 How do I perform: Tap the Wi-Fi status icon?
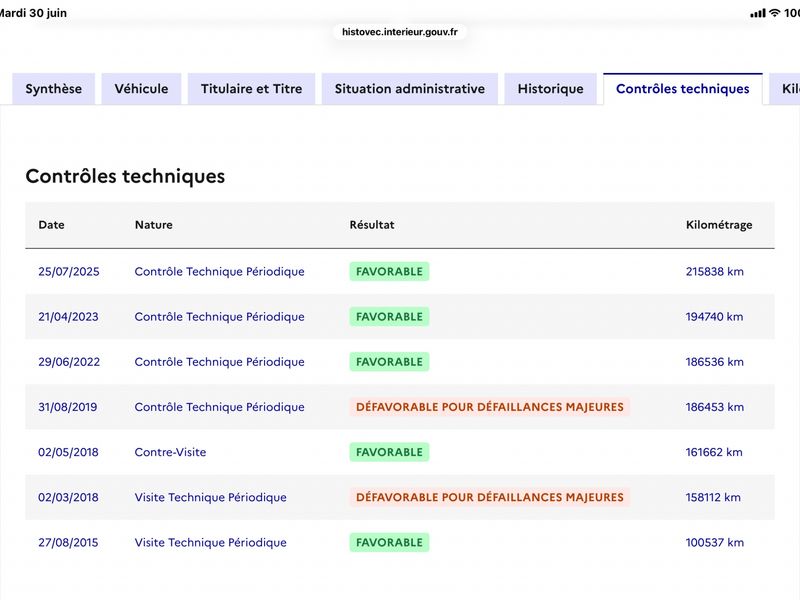coord(774,13)
